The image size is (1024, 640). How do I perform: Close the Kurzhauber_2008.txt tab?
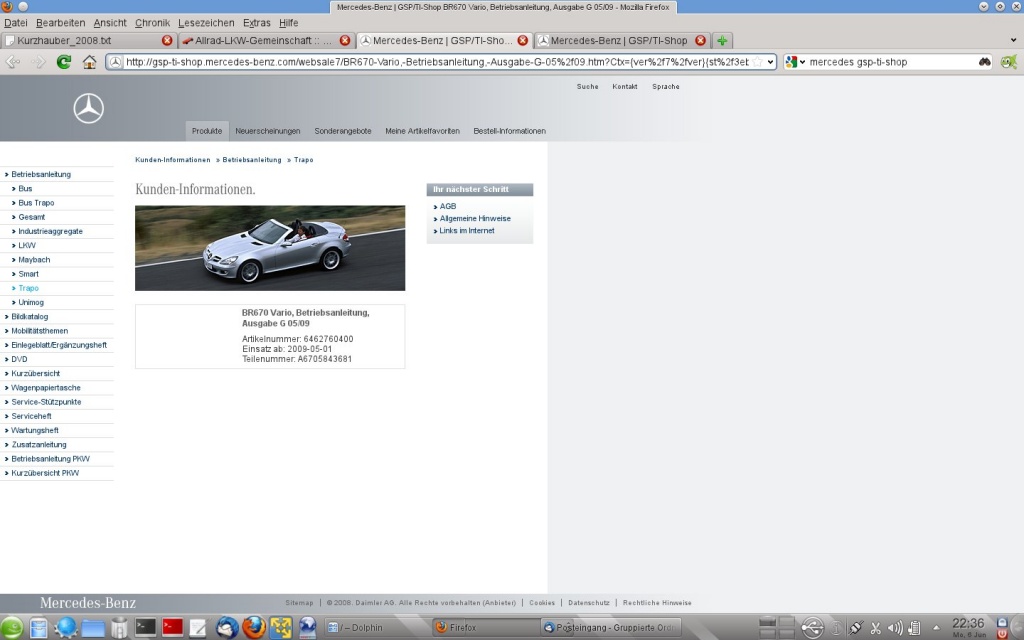[x=167, y=40]
